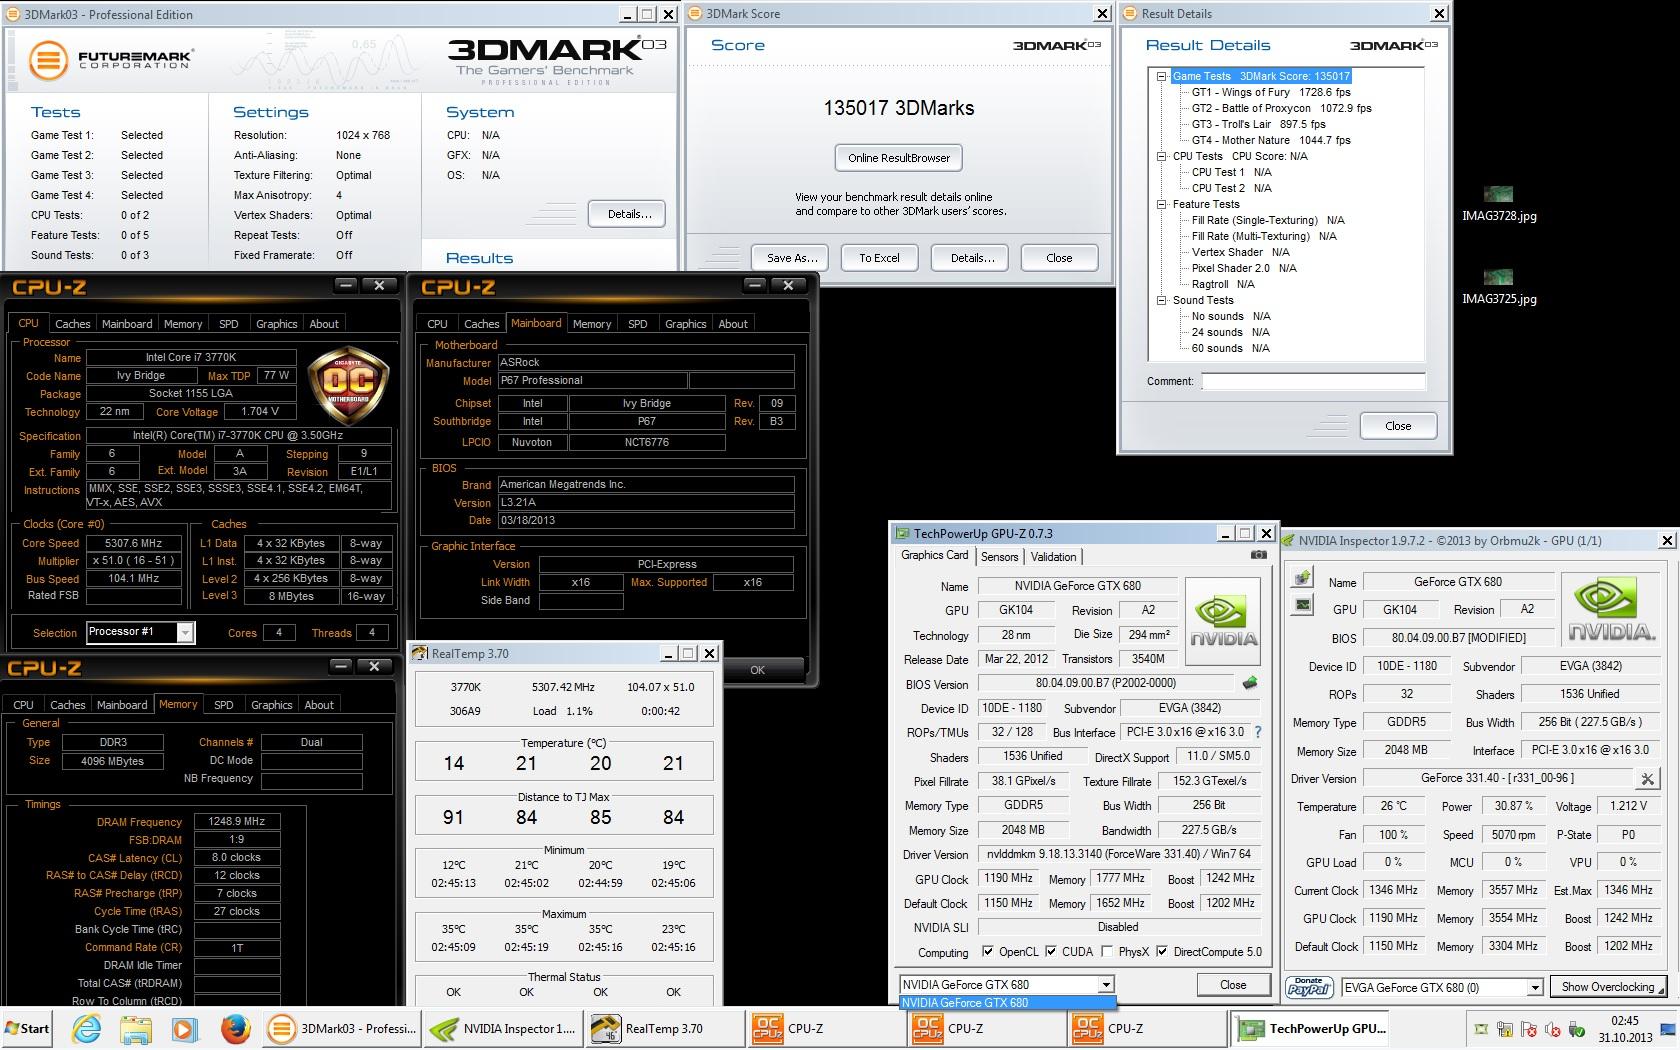Launch Firefox from the taskbar
This screenshot has width=1680, height=1050.
pyautogui.click(x=235, y=1028)
